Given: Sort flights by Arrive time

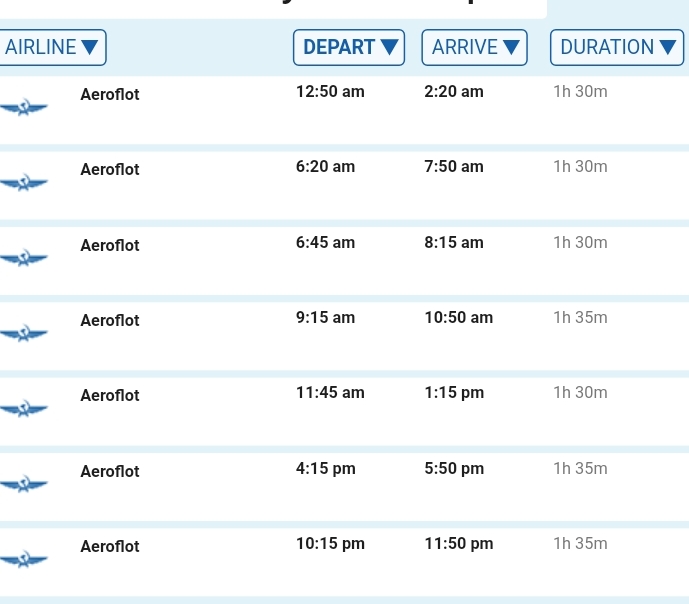Looking at the screenshot, I should [474, 47].
